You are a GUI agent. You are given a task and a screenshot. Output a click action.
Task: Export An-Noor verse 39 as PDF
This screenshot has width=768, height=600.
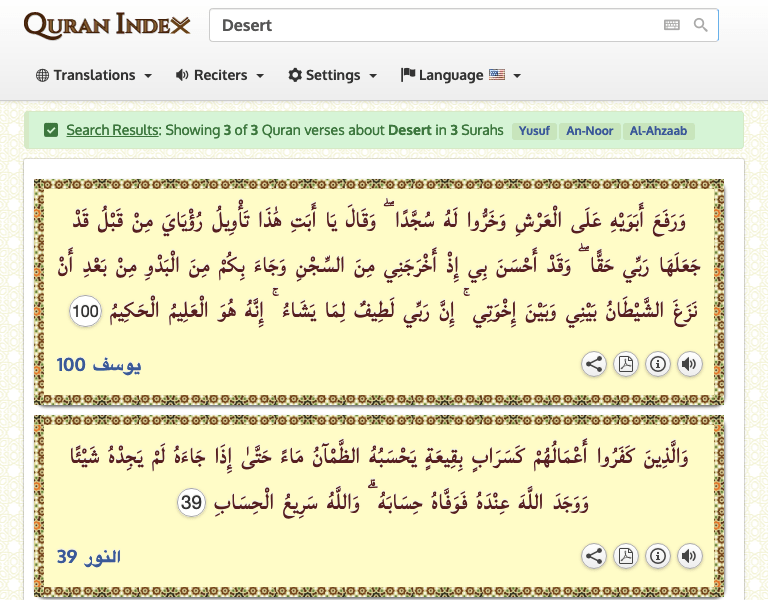626,557
